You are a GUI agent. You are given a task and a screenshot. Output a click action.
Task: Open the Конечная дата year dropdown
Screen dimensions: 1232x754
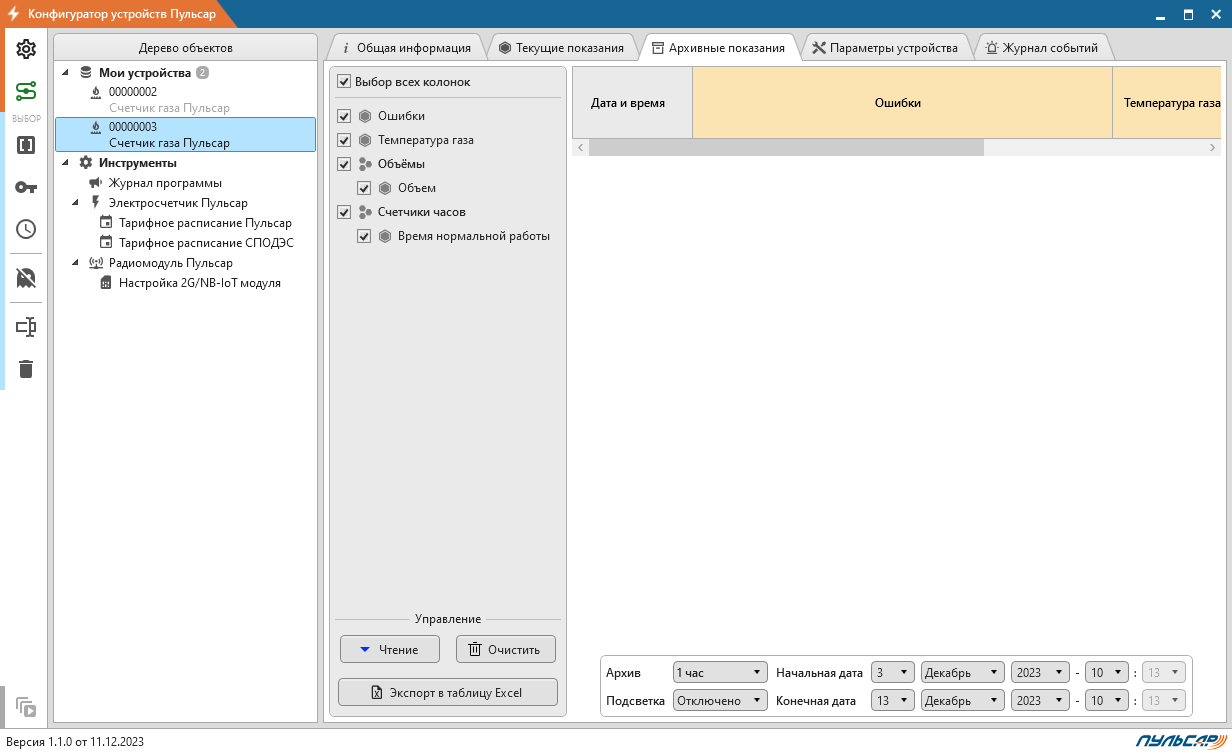coord(1040,701)
